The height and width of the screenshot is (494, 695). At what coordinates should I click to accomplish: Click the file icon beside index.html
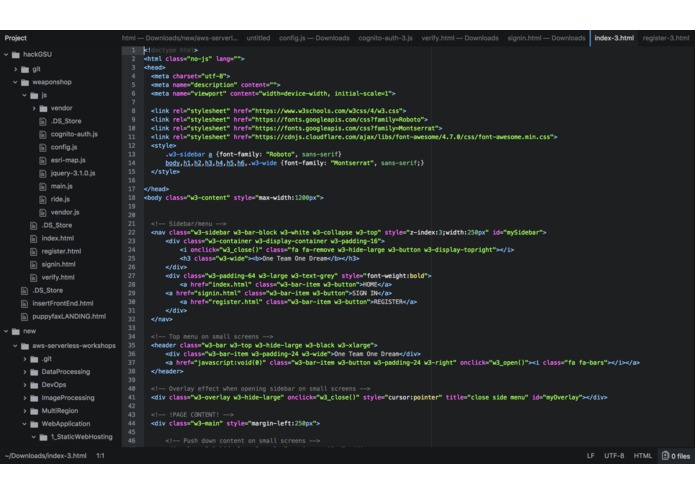pyautogui.click(x=34, y=238)
